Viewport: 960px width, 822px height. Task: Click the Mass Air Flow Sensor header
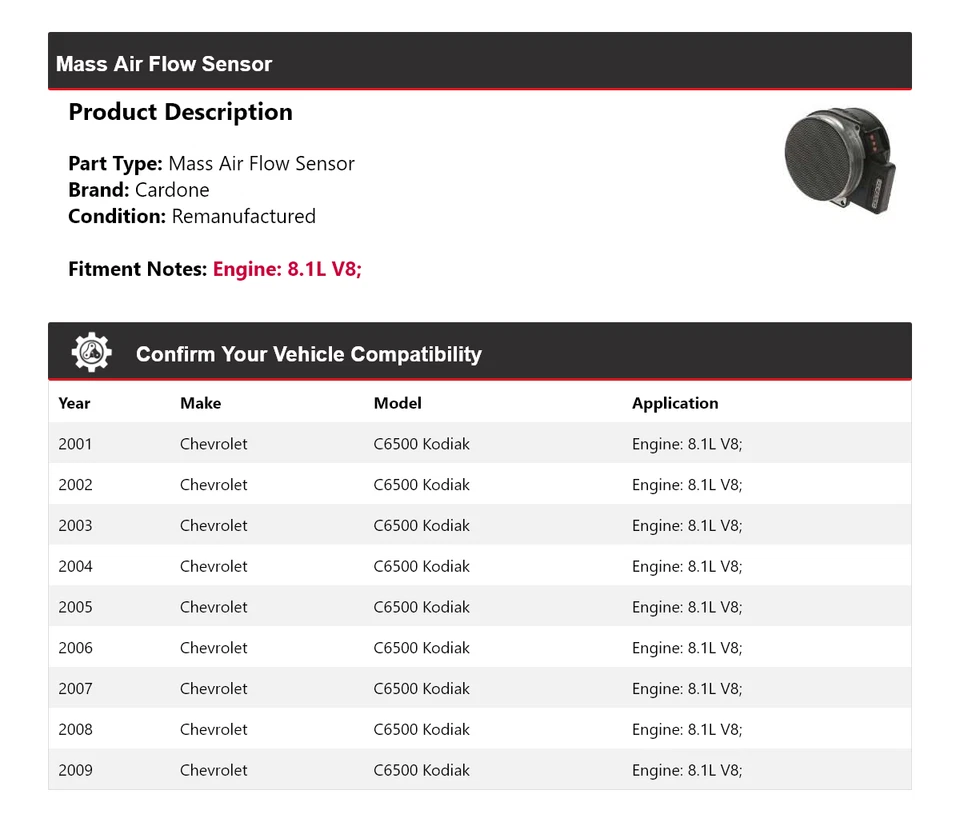click(x=164, y=64)
